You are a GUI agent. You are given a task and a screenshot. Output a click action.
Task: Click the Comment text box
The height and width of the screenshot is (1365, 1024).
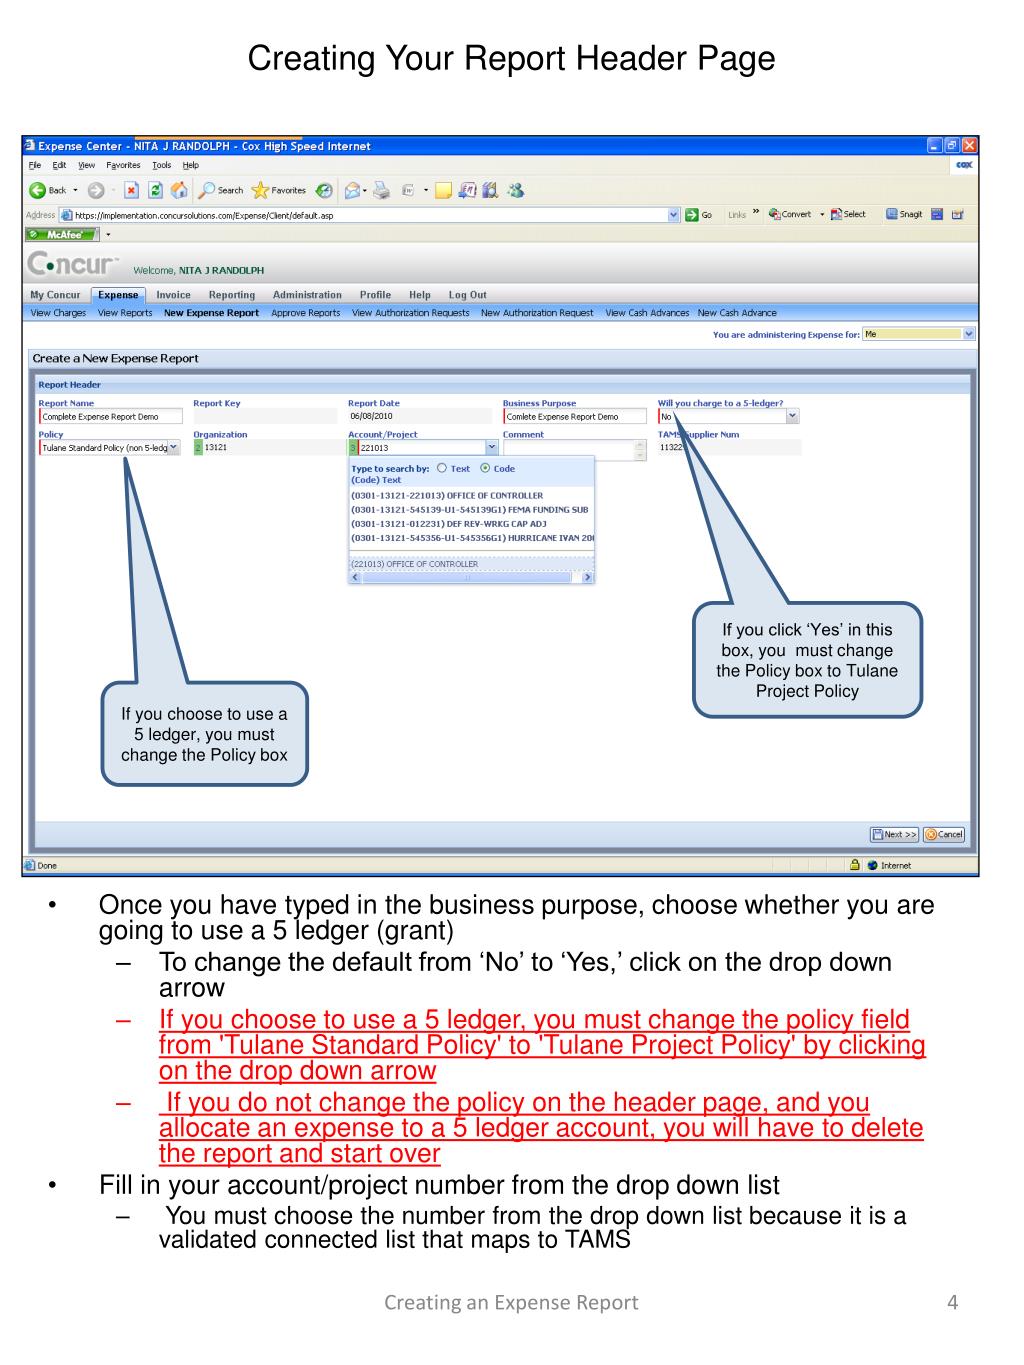click(575, 451)
